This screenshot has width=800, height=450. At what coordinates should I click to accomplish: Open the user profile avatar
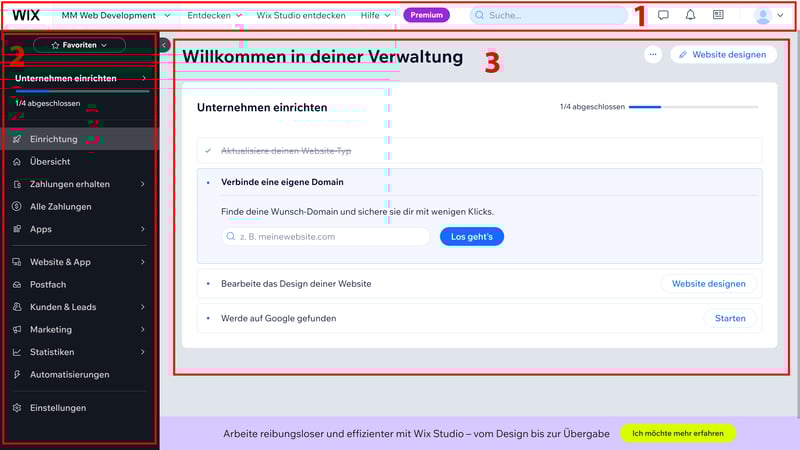click(x=763, y=16)
